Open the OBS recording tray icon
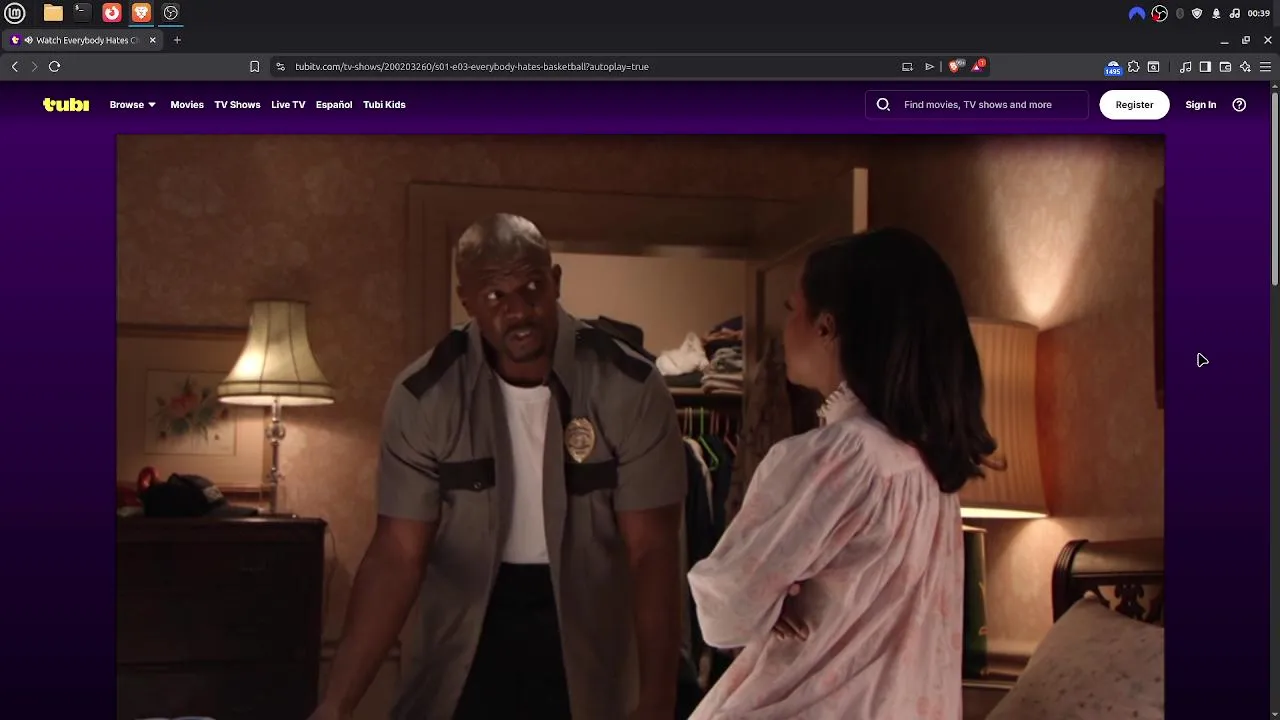The height and width of the screenshot is (720, 1280). [x=1160, y=13]
